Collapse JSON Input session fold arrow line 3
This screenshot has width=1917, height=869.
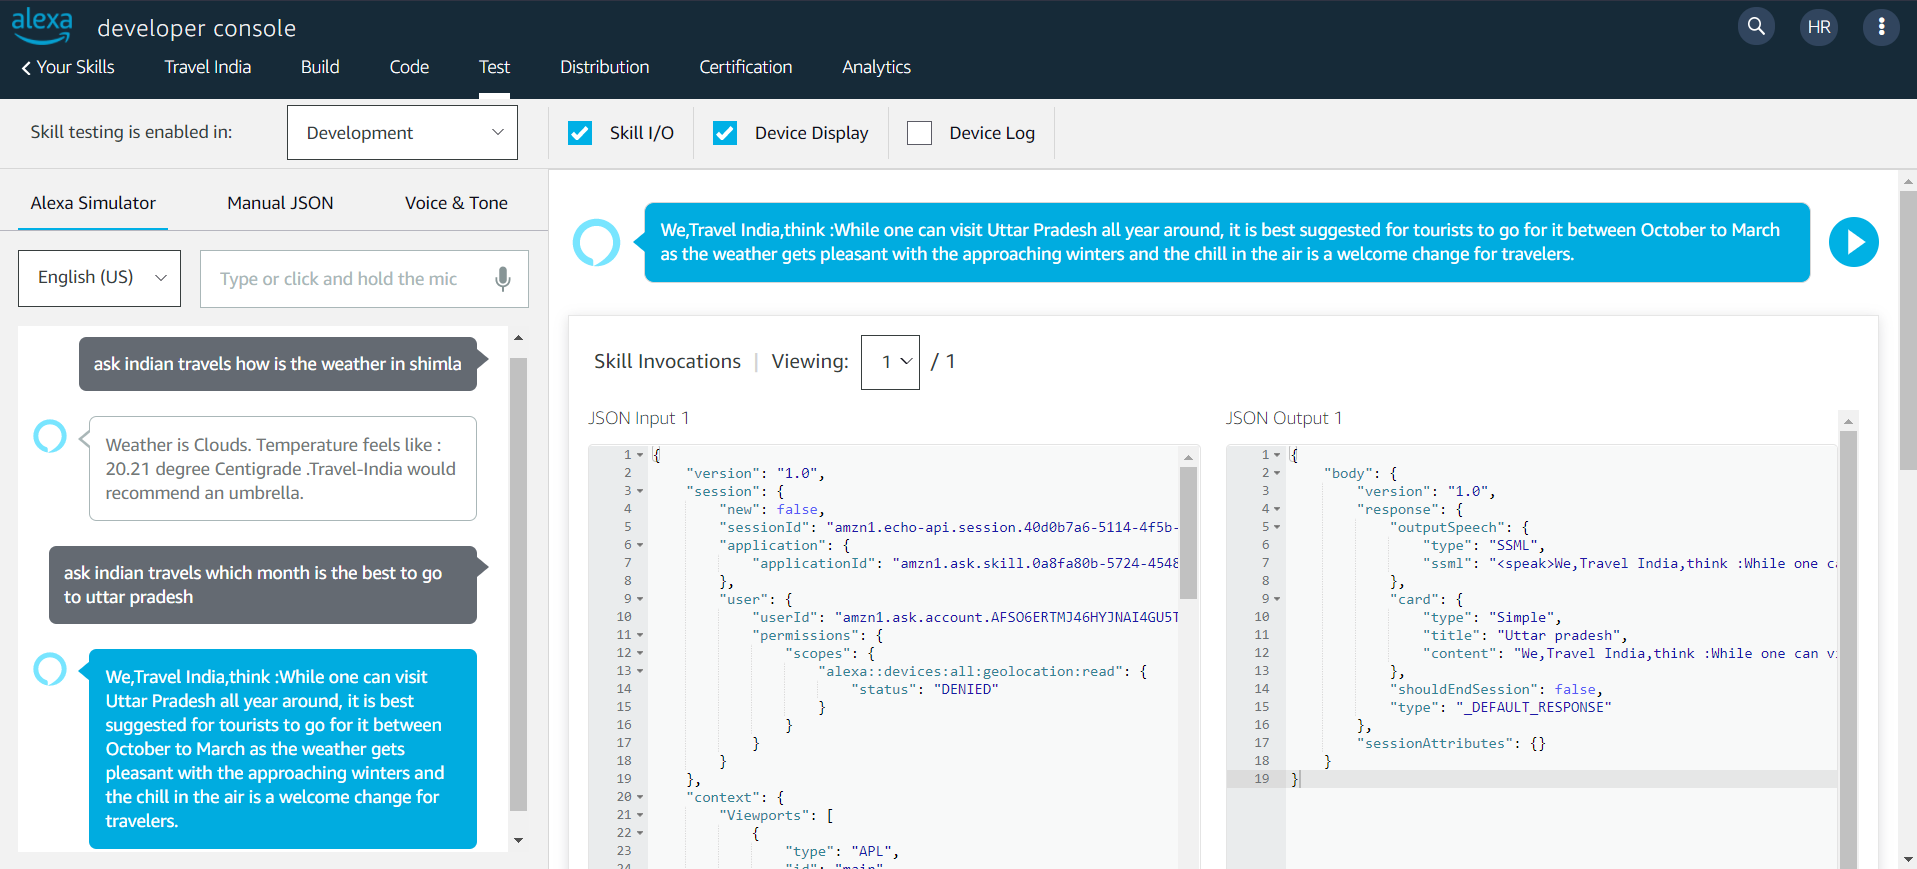click(640, 491)
